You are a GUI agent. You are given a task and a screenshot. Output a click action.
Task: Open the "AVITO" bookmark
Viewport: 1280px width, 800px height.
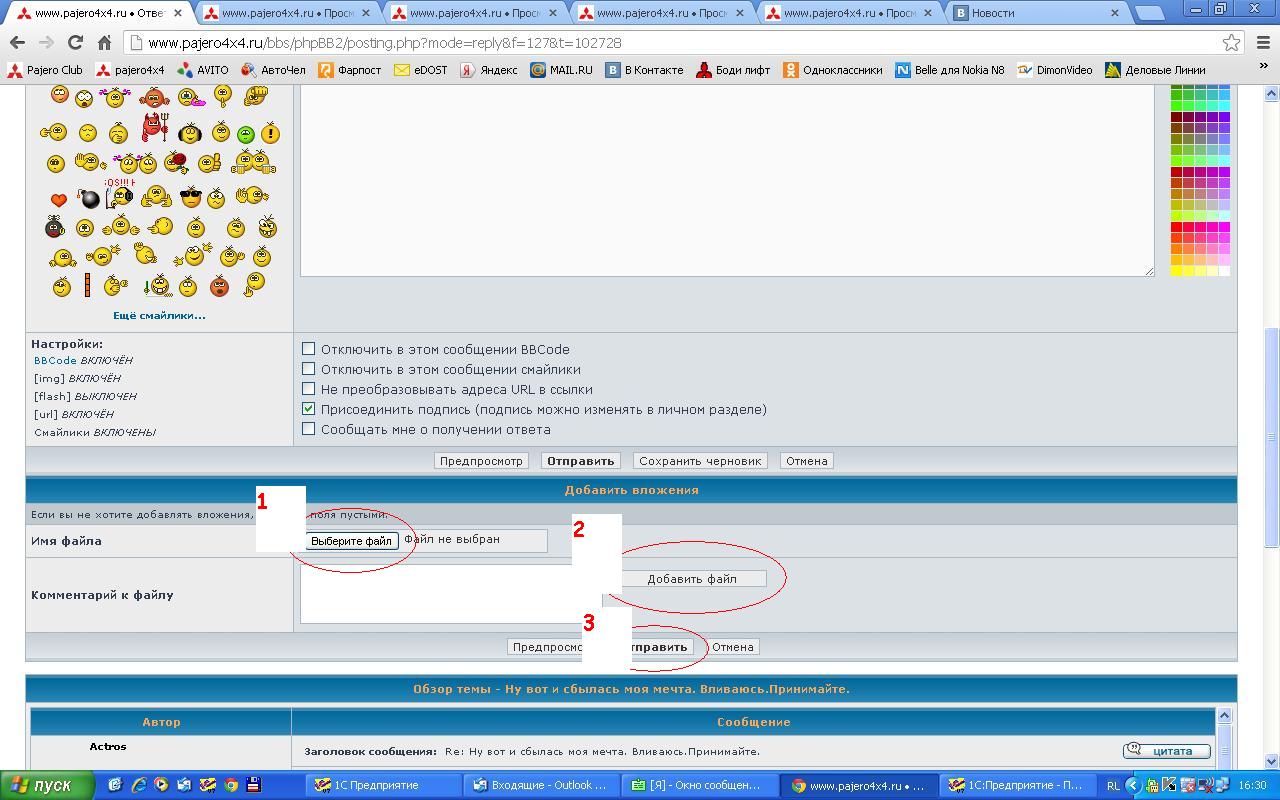click(x=203, y=70)
